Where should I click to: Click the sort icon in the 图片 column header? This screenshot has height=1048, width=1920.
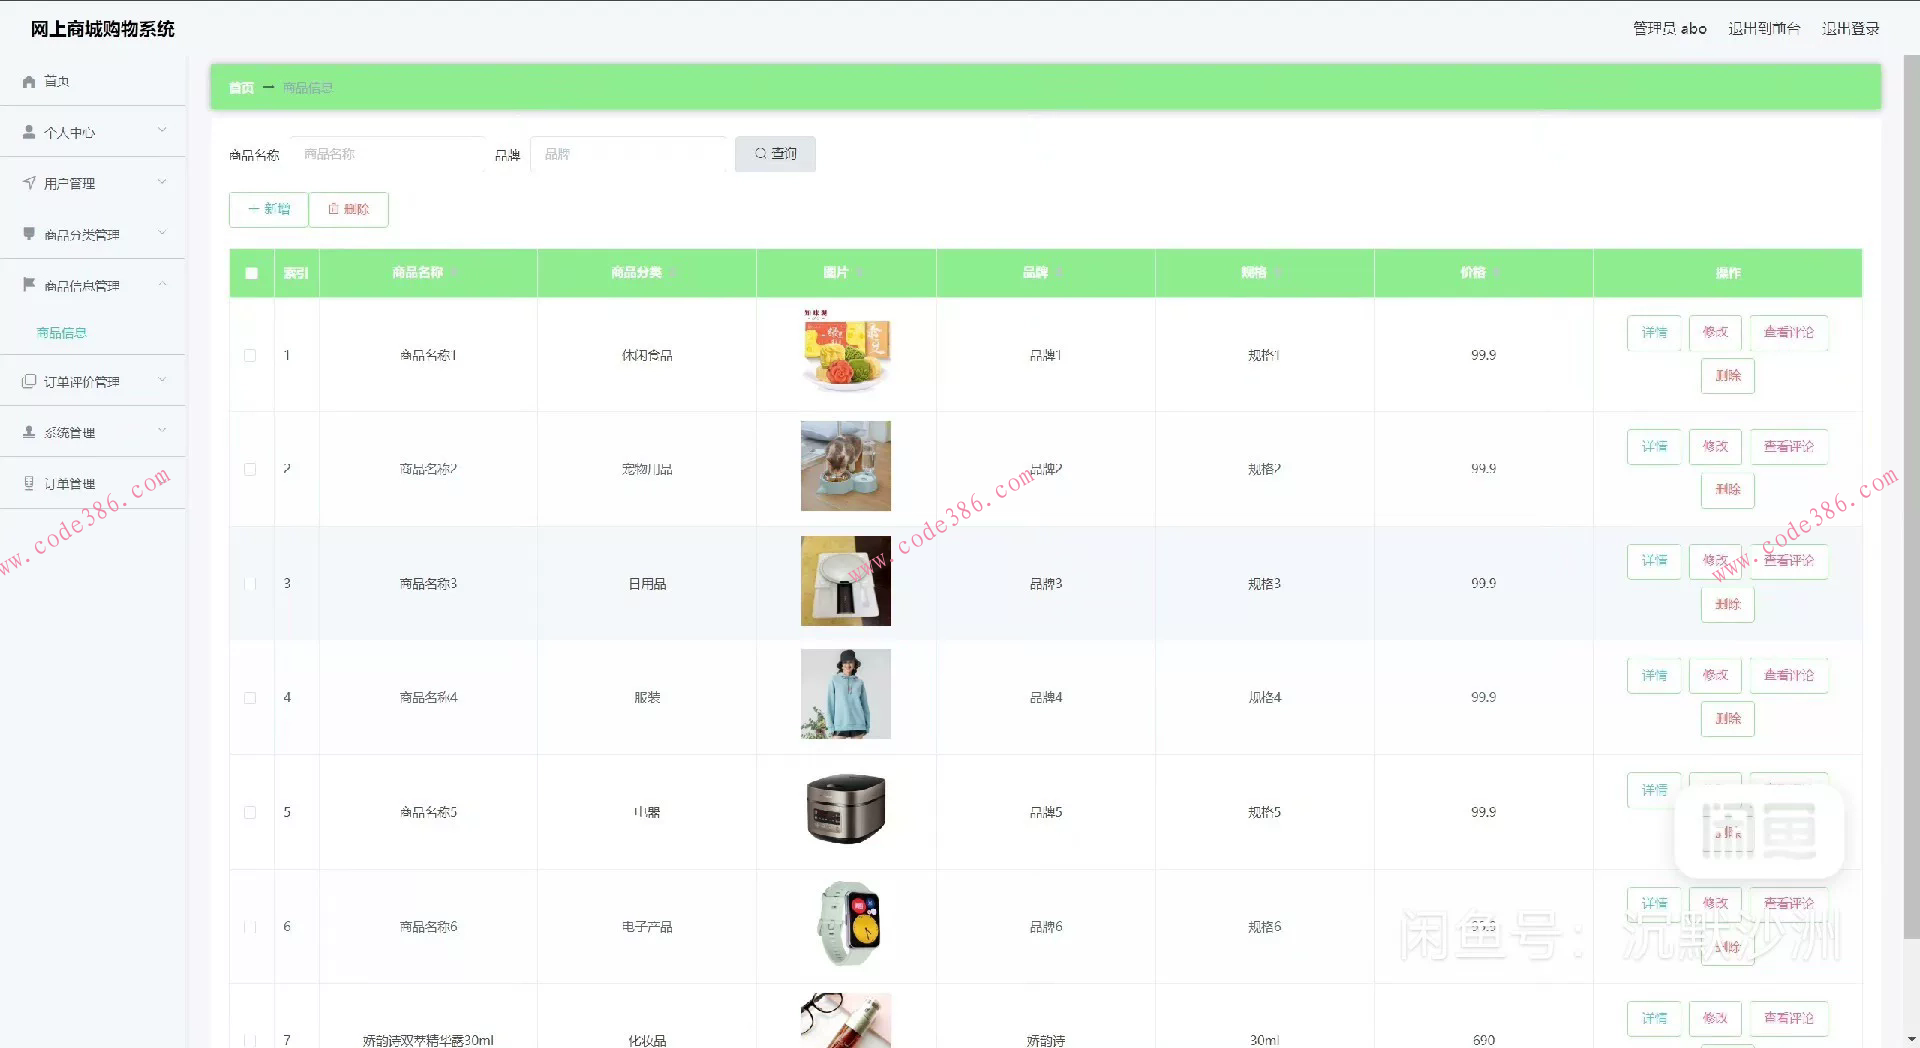[859, 272]
